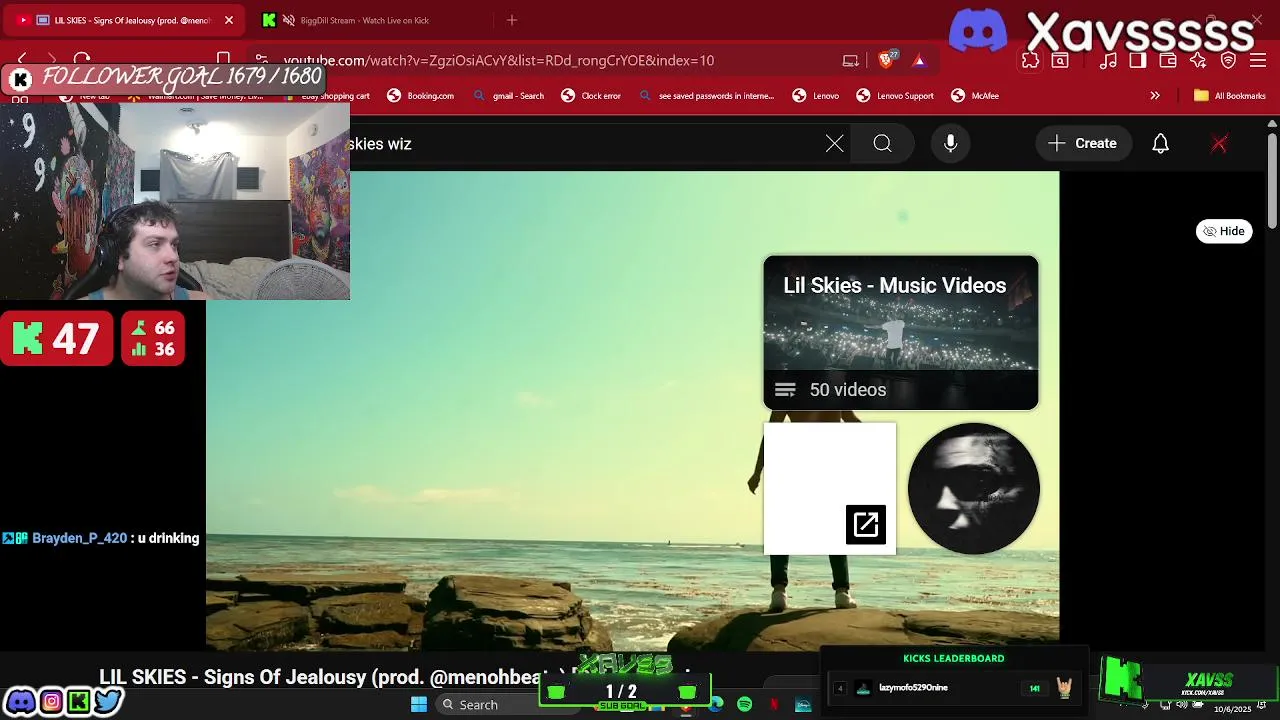The image size is (1280, 720).
Task: Toggle the browser sidebar panel icon
Action: point(1138,60)
